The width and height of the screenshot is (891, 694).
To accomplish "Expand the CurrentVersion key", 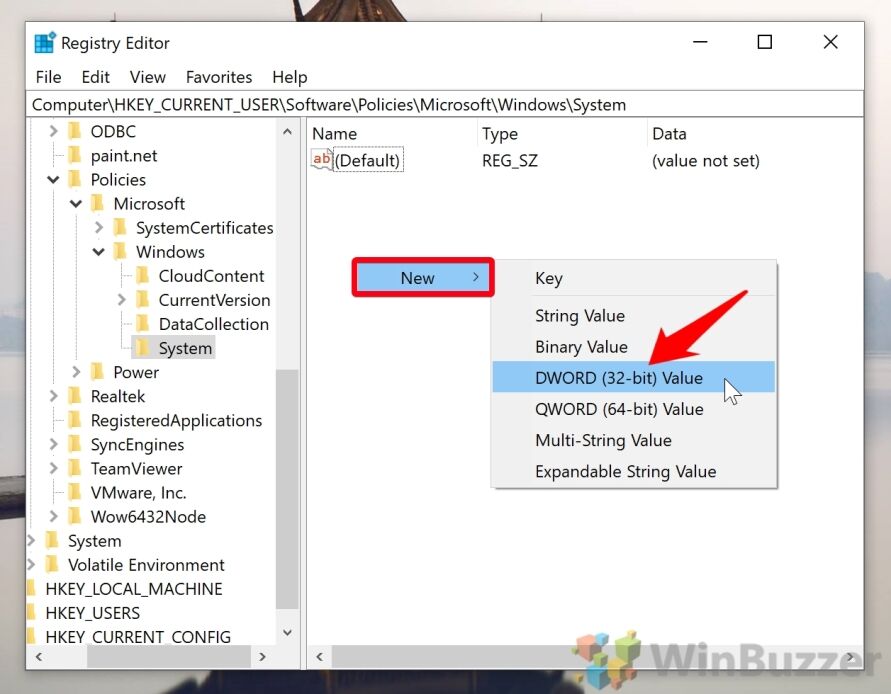I will tap(122, 300).
